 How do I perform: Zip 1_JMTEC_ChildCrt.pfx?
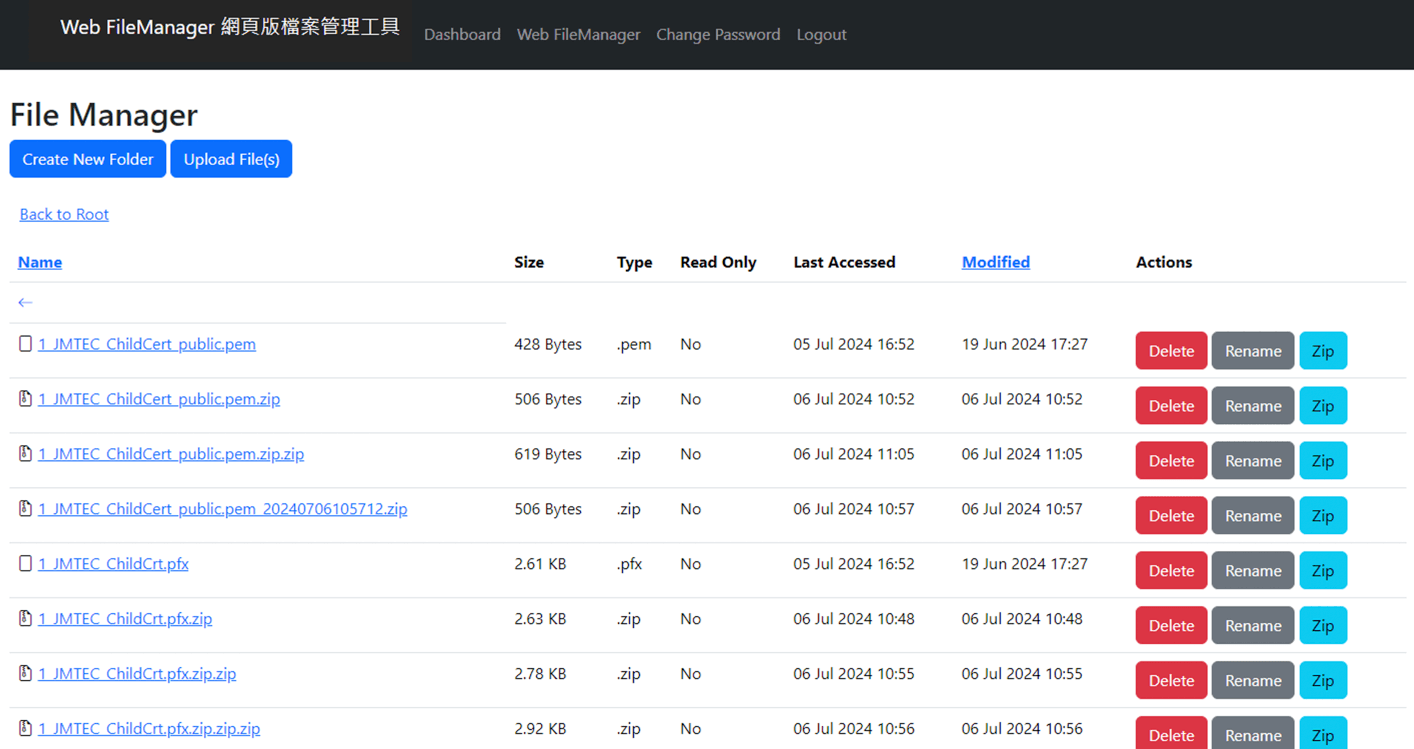tap(1323, 571)
